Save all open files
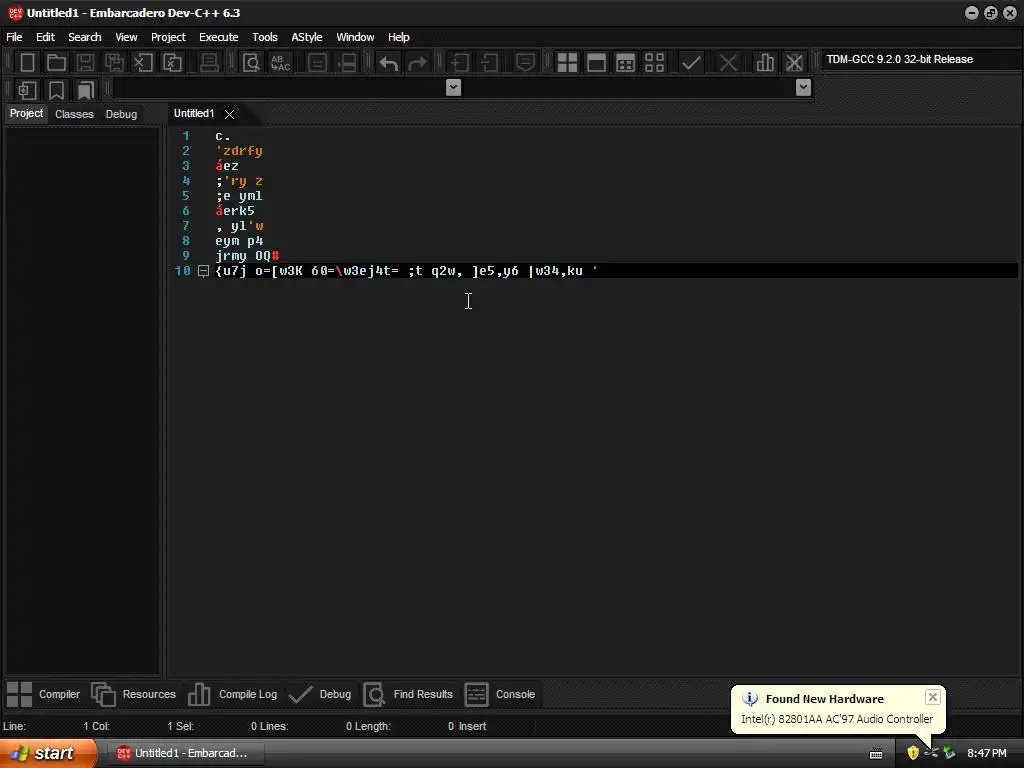Screen dimensions: 1024x768 coord(114,63)
